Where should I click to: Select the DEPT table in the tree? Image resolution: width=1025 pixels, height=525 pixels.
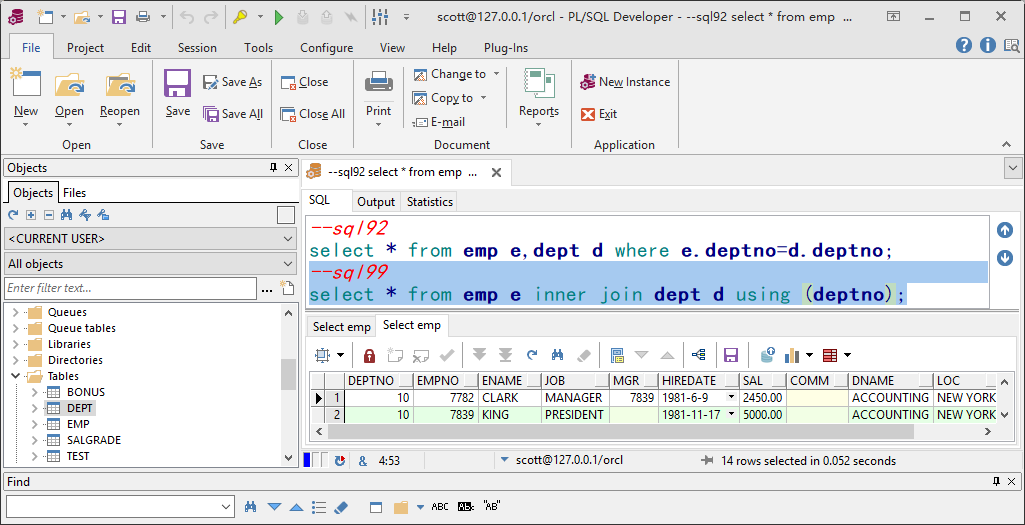pyautogui.click(x=80, y=408)
